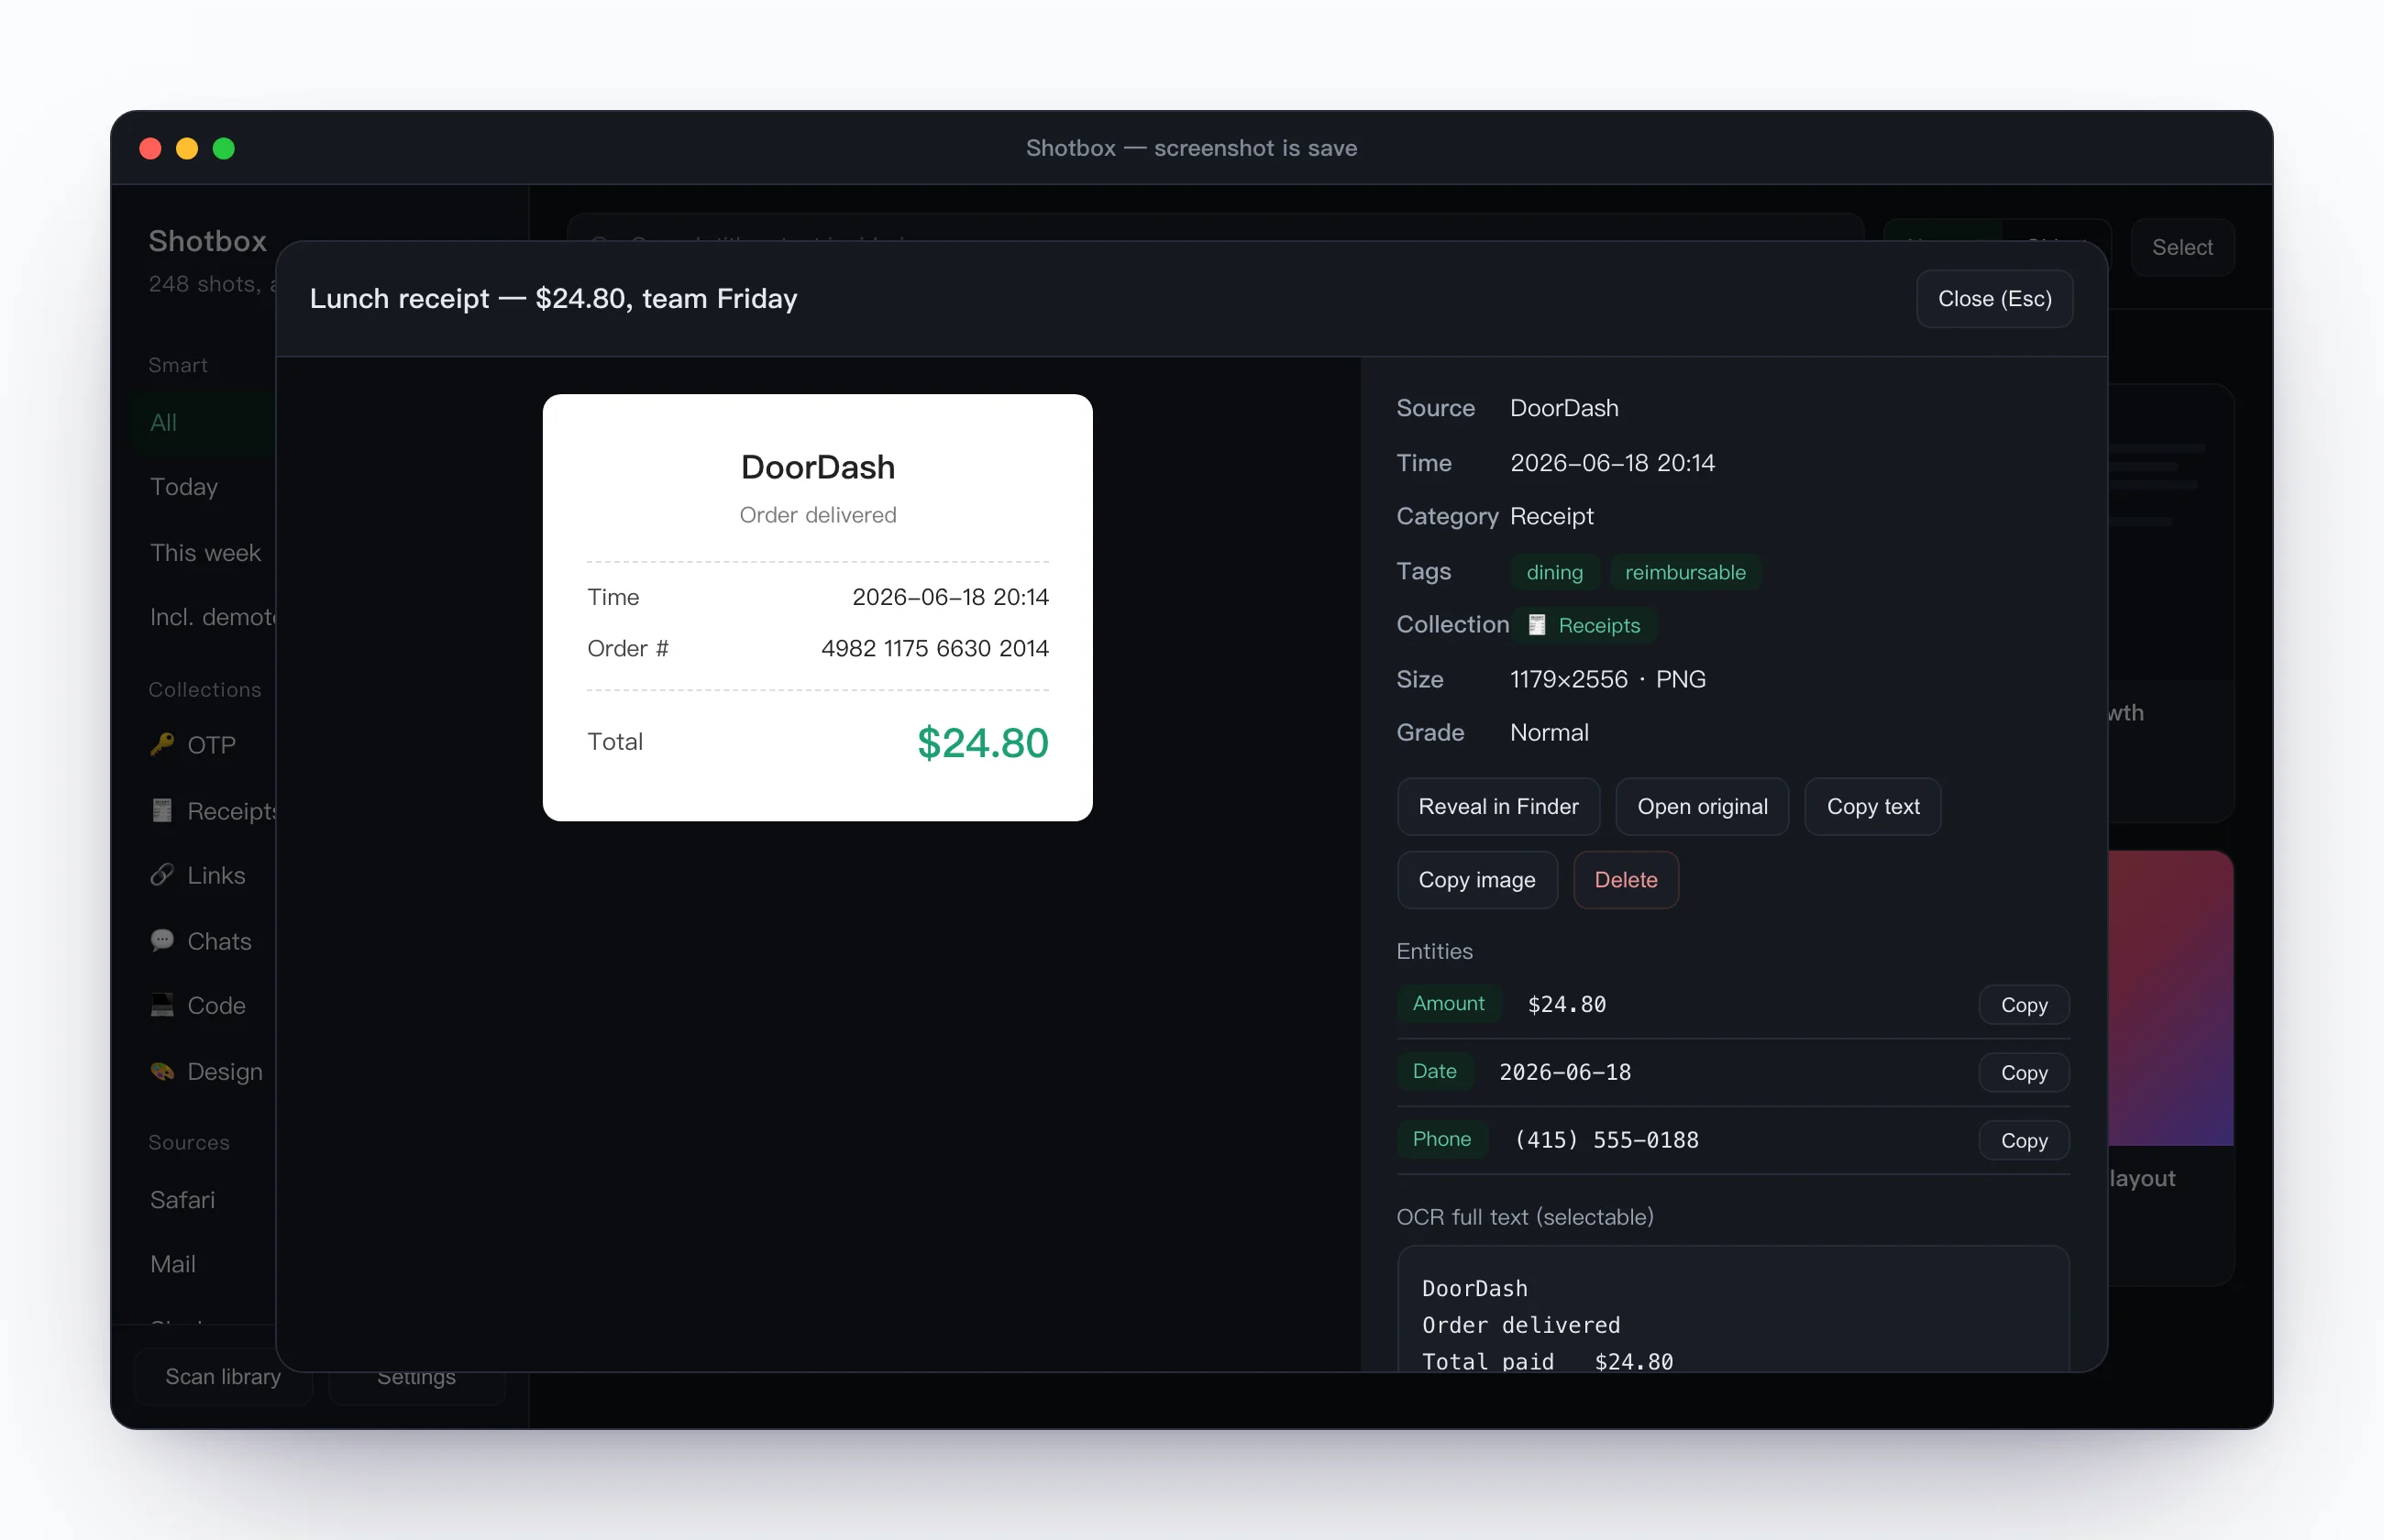Screen dimensions: 2384x1540
Task: Copy the Date entity 2026-06-18
Action: coord(2024,1073)
